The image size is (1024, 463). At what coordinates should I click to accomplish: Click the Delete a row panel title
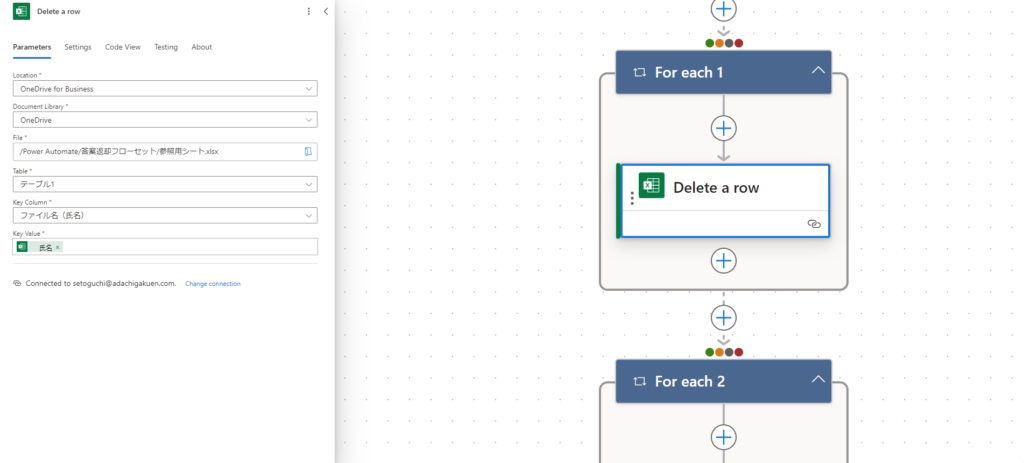coord(59,12)
